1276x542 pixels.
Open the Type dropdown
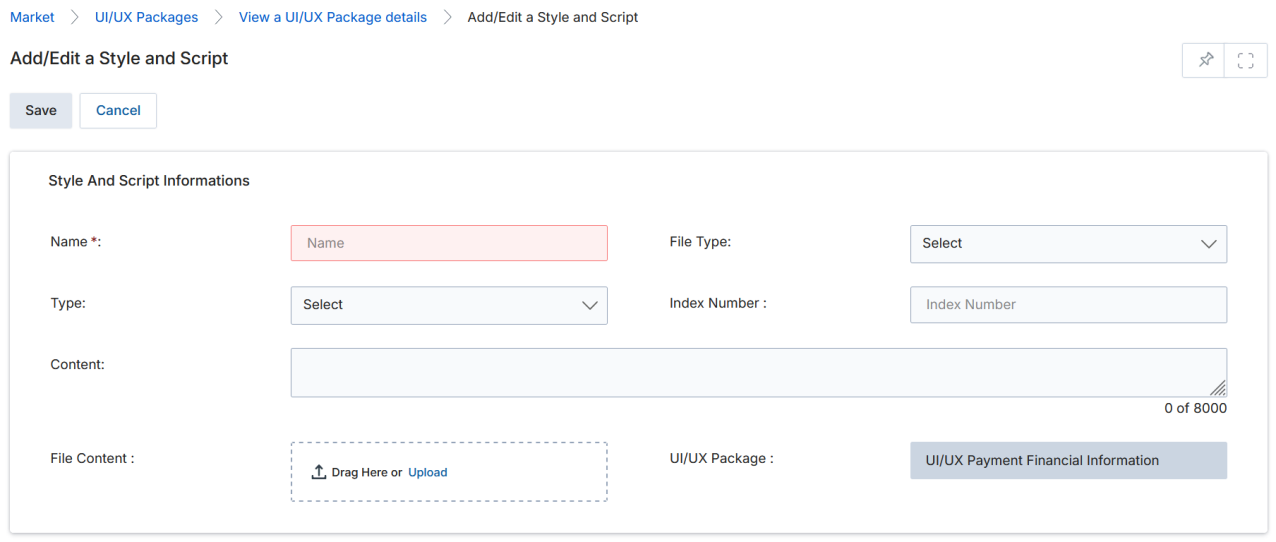449,305
